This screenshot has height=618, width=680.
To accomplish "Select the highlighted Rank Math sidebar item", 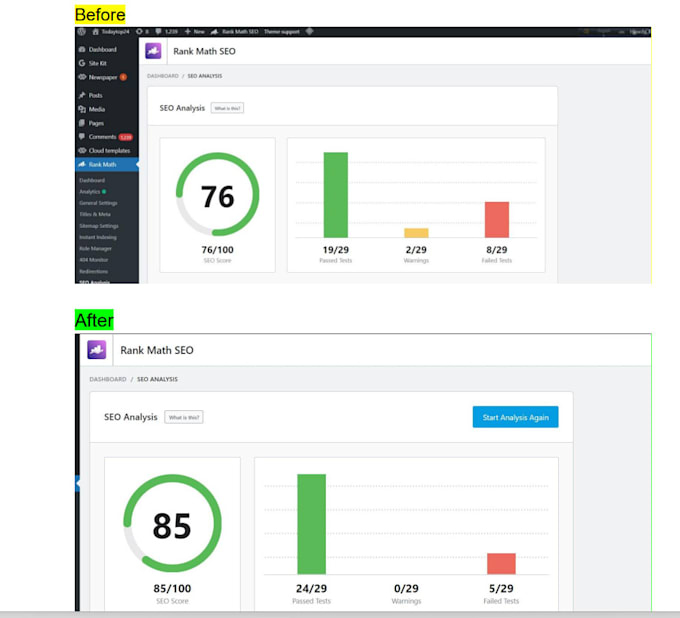I will (x=107, y=165).
